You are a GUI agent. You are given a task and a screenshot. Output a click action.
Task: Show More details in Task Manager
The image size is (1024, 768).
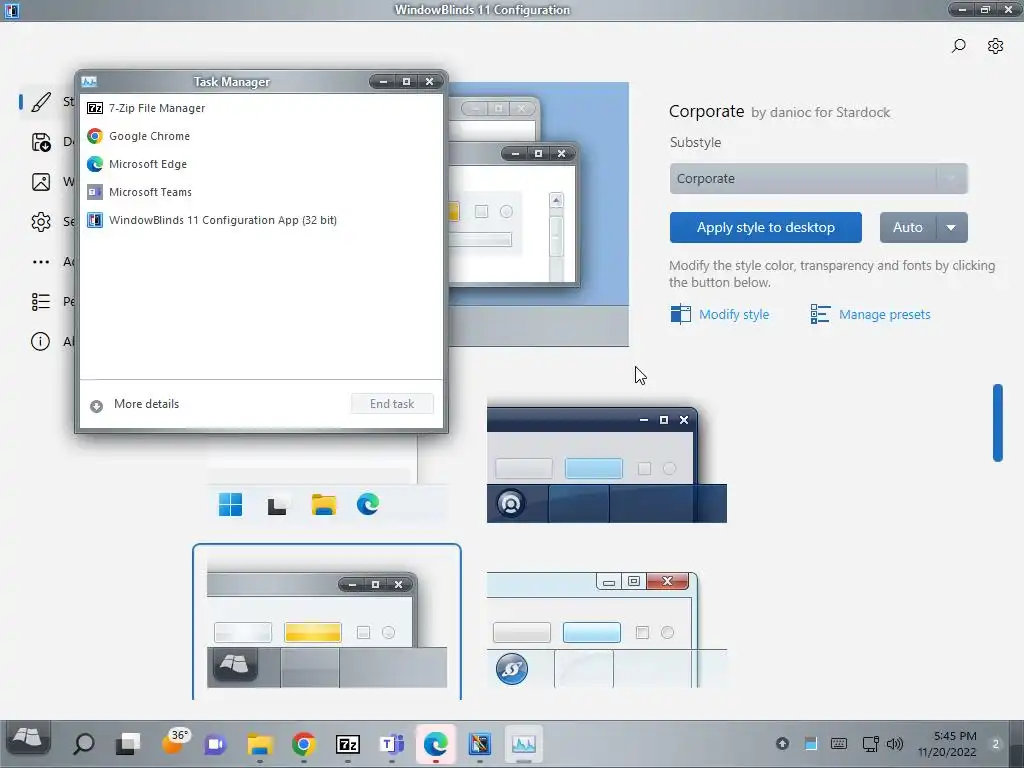pyautogui.click(x=146, y=404)
